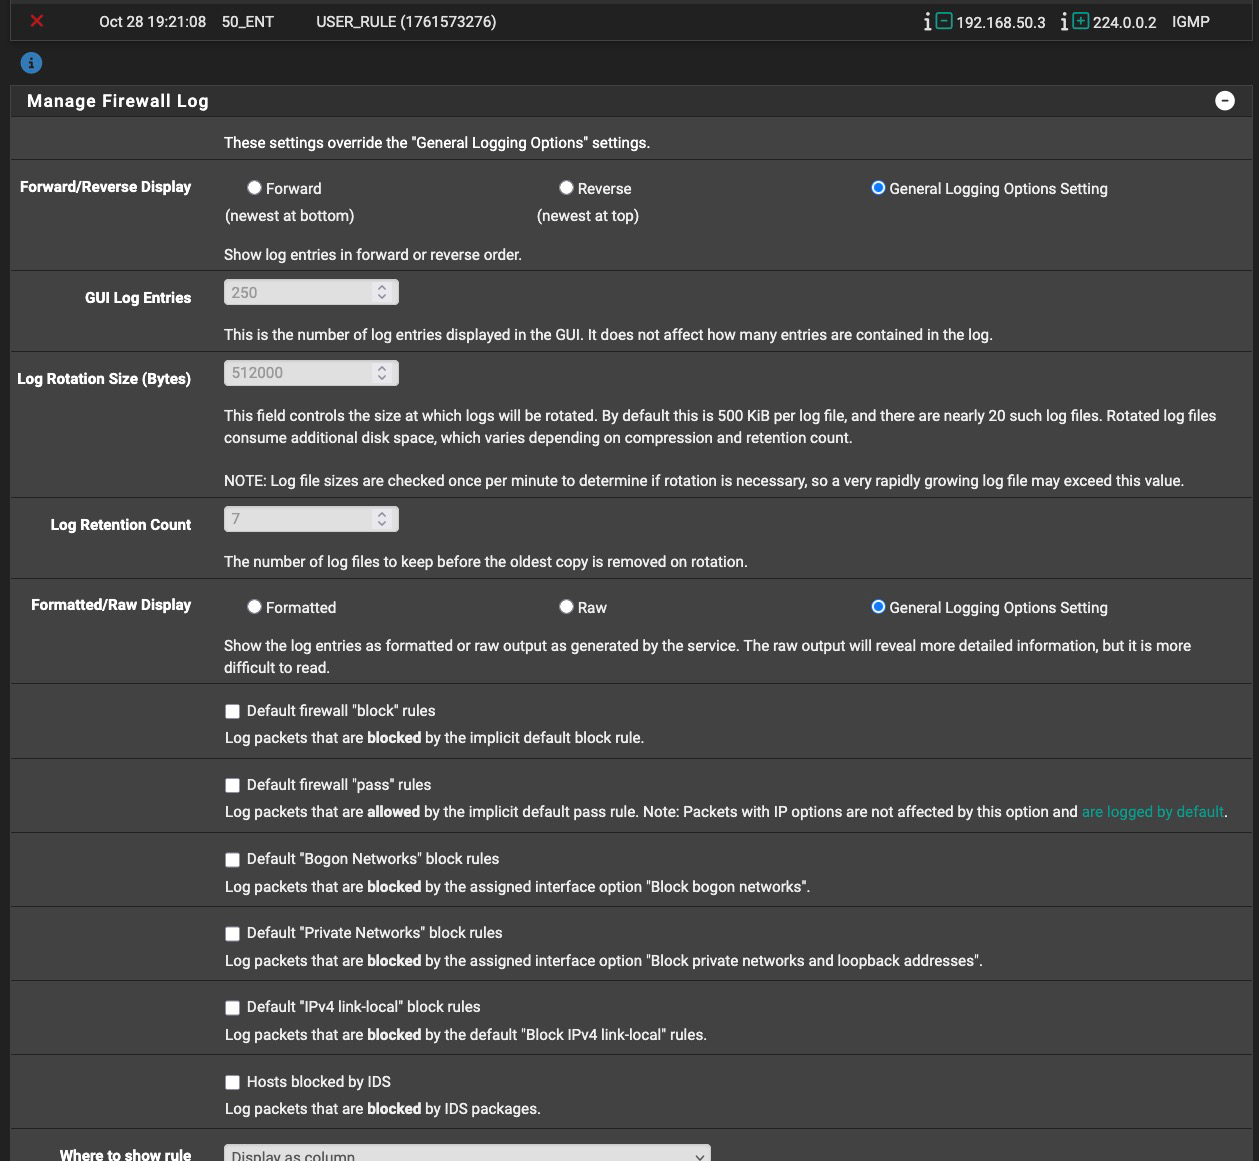The image size is (1259, 1161).
Task: Click the Log Rotation Size input field
Action: [298, 373]
